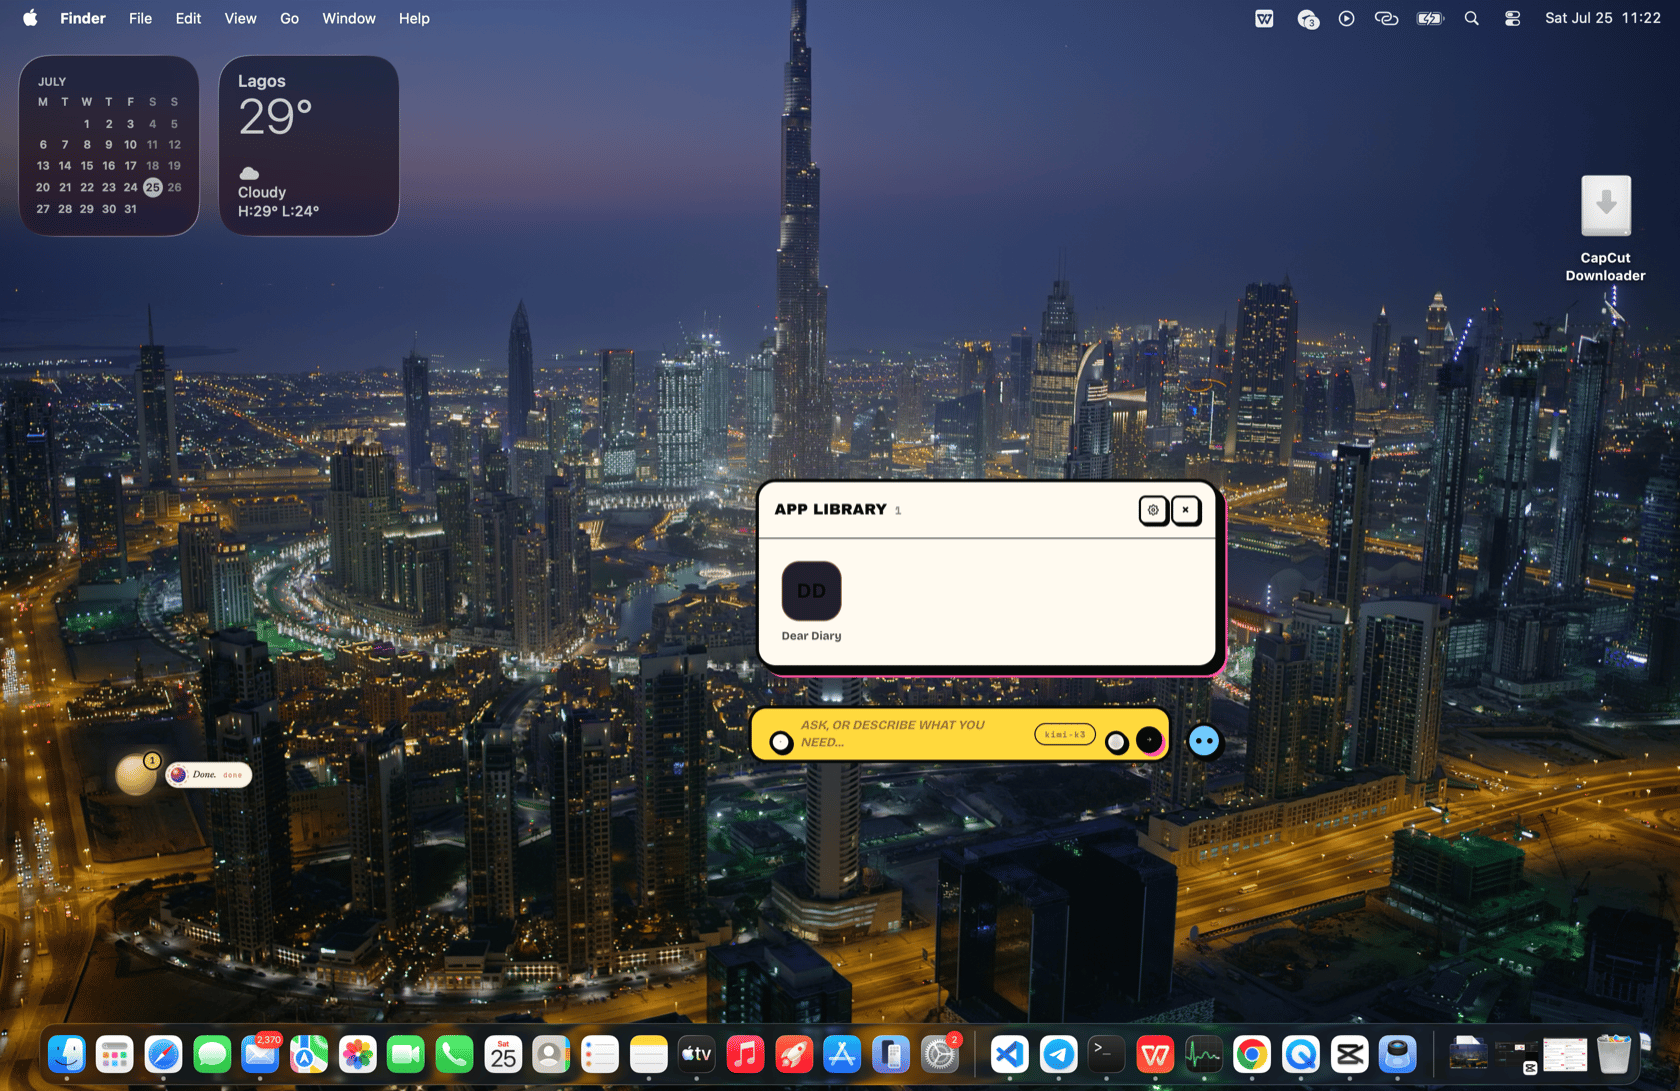Screen dimensions: 1680x1091
Task: Open CapCut Downloader desktop icon
Action: [1606, 230]
